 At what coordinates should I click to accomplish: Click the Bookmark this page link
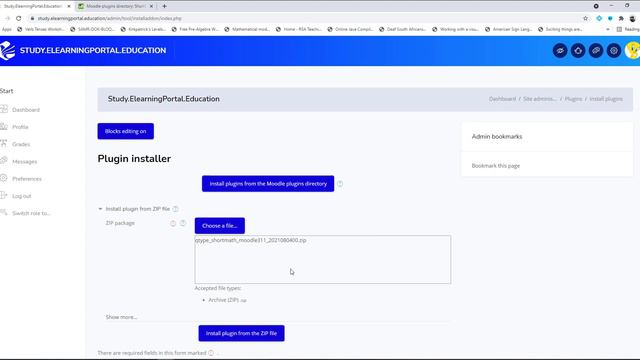496,166
